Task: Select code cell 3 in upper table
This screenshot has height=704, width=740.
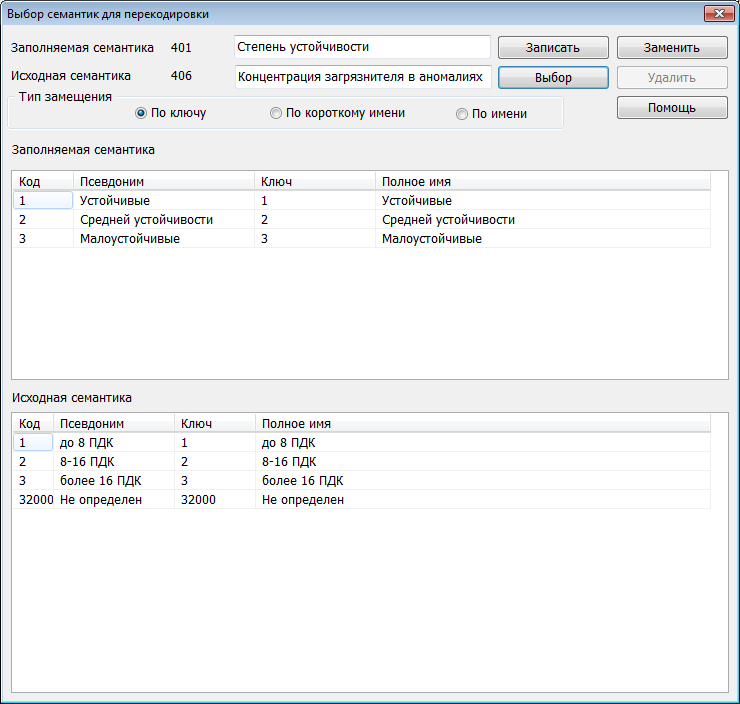Action: coord(43,239)
